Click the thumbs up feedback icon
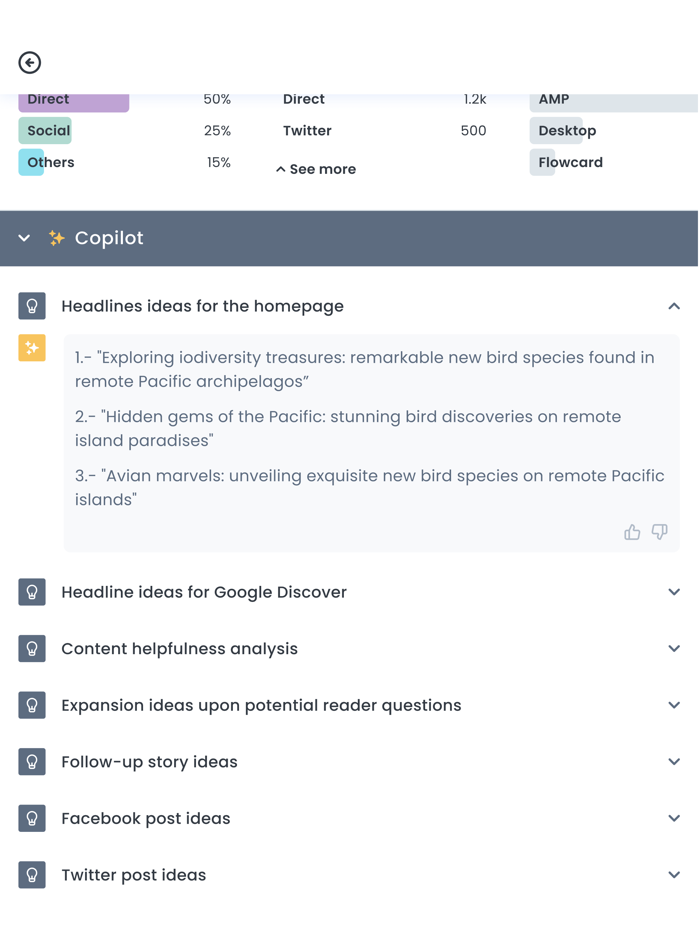The width and height of the screenshot is (700, 934). click(632, 532)
